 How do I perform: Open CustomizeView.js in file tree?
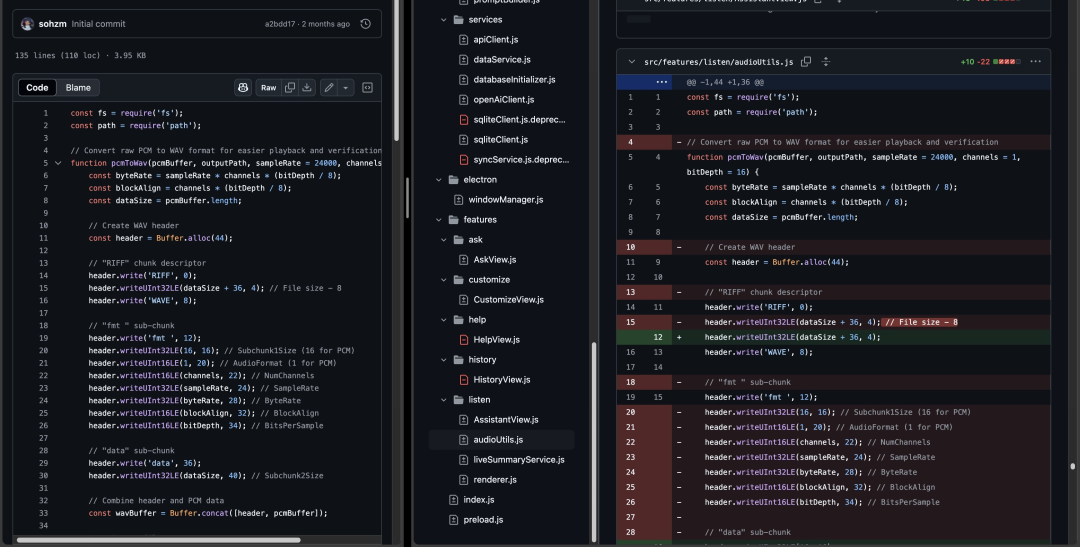pos(508,300)
